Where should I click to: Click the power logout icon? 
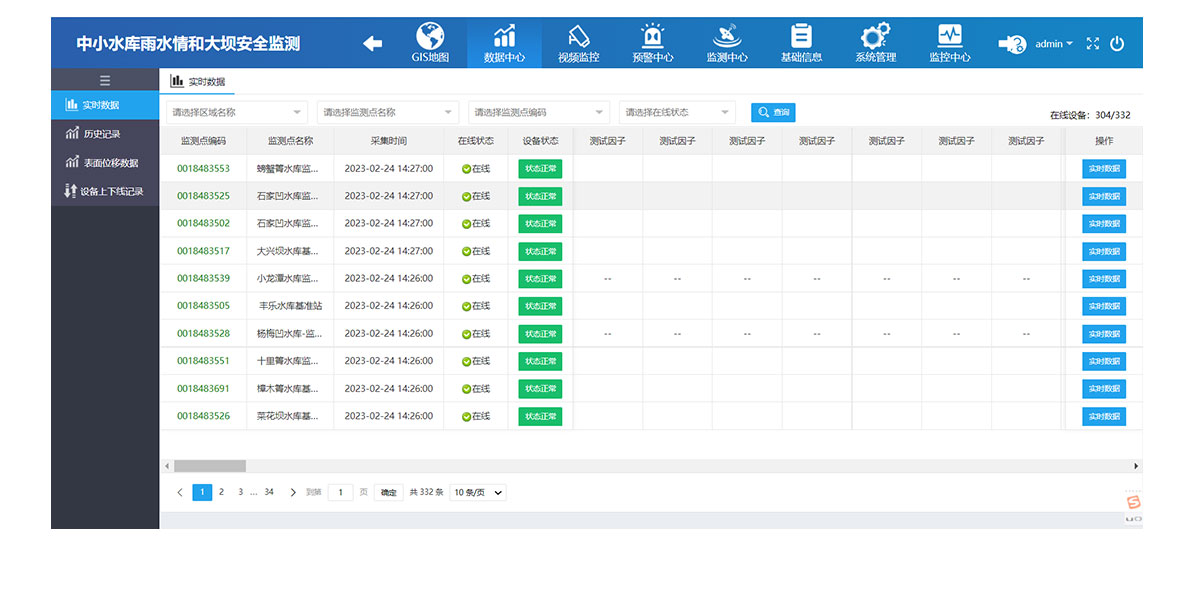tap(1117, 44)
